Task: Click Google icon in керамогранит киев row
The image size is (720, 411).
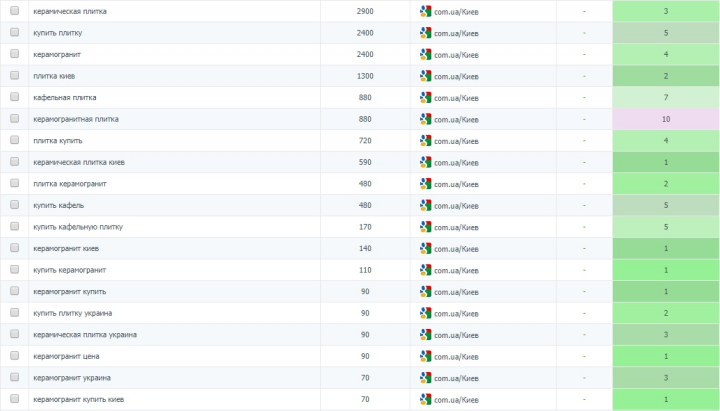Action: 425,249
